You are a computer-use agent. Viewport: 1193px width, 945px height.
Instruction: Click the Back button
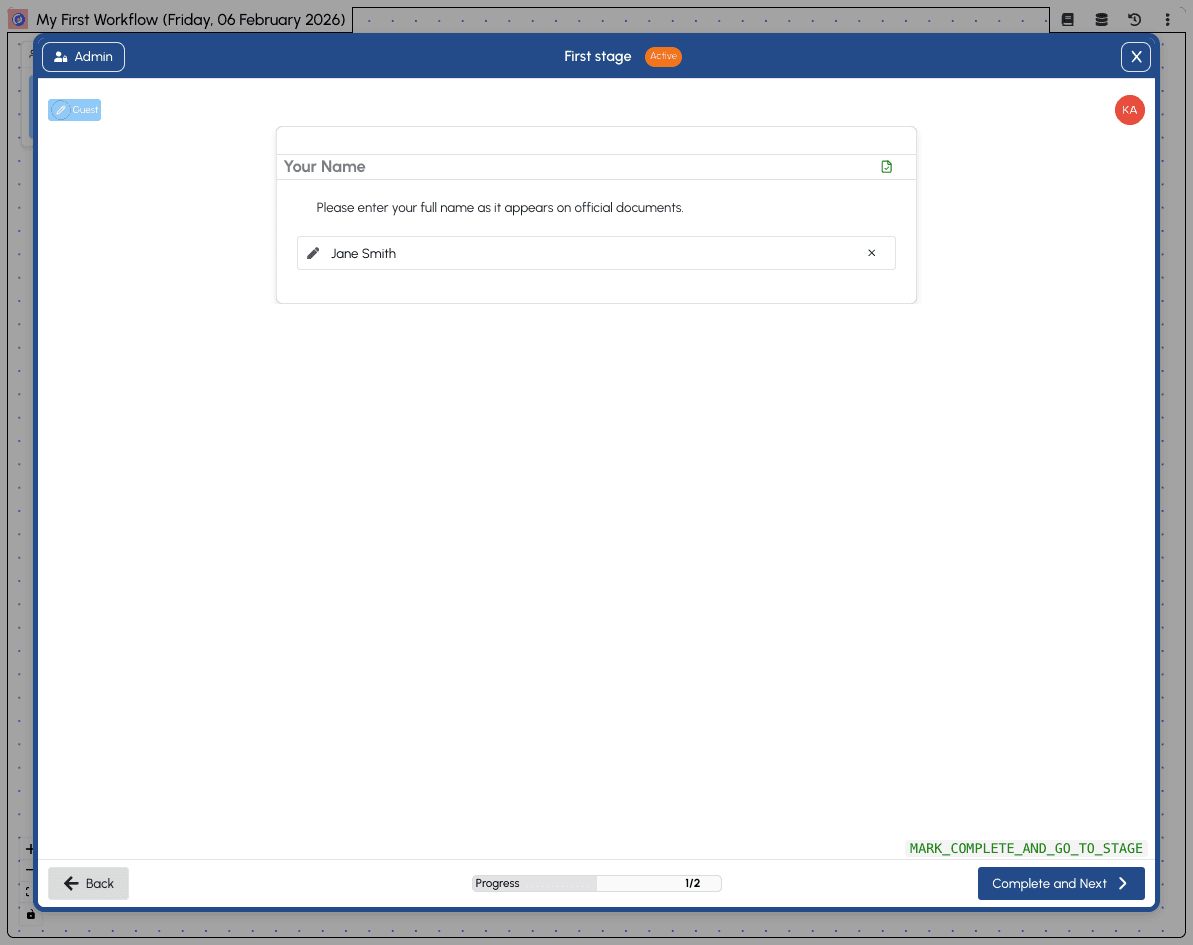pyautogui.click(x=88, y=883)
